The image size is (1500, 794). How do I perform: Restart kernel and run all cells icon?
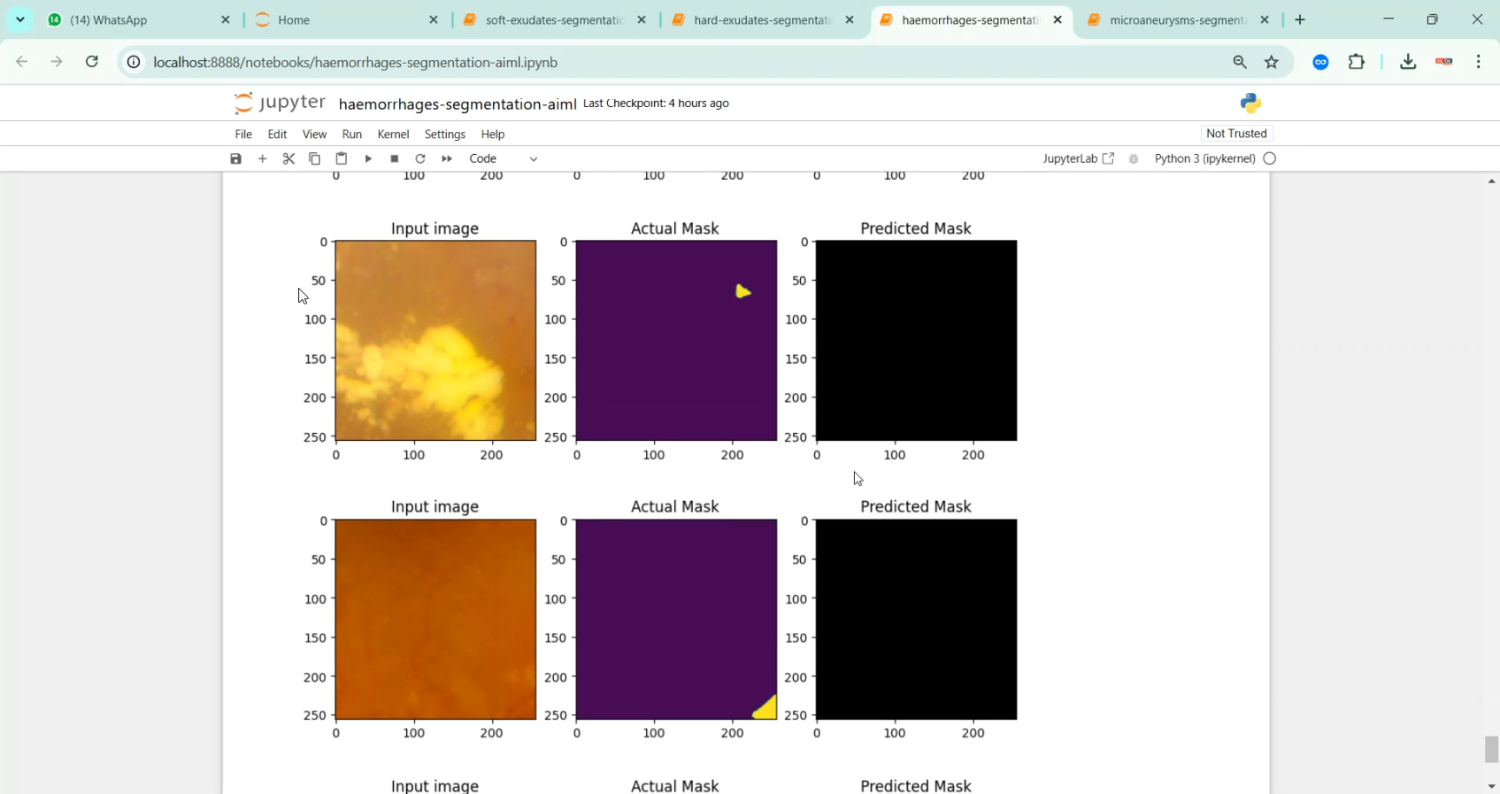[446, 158]
